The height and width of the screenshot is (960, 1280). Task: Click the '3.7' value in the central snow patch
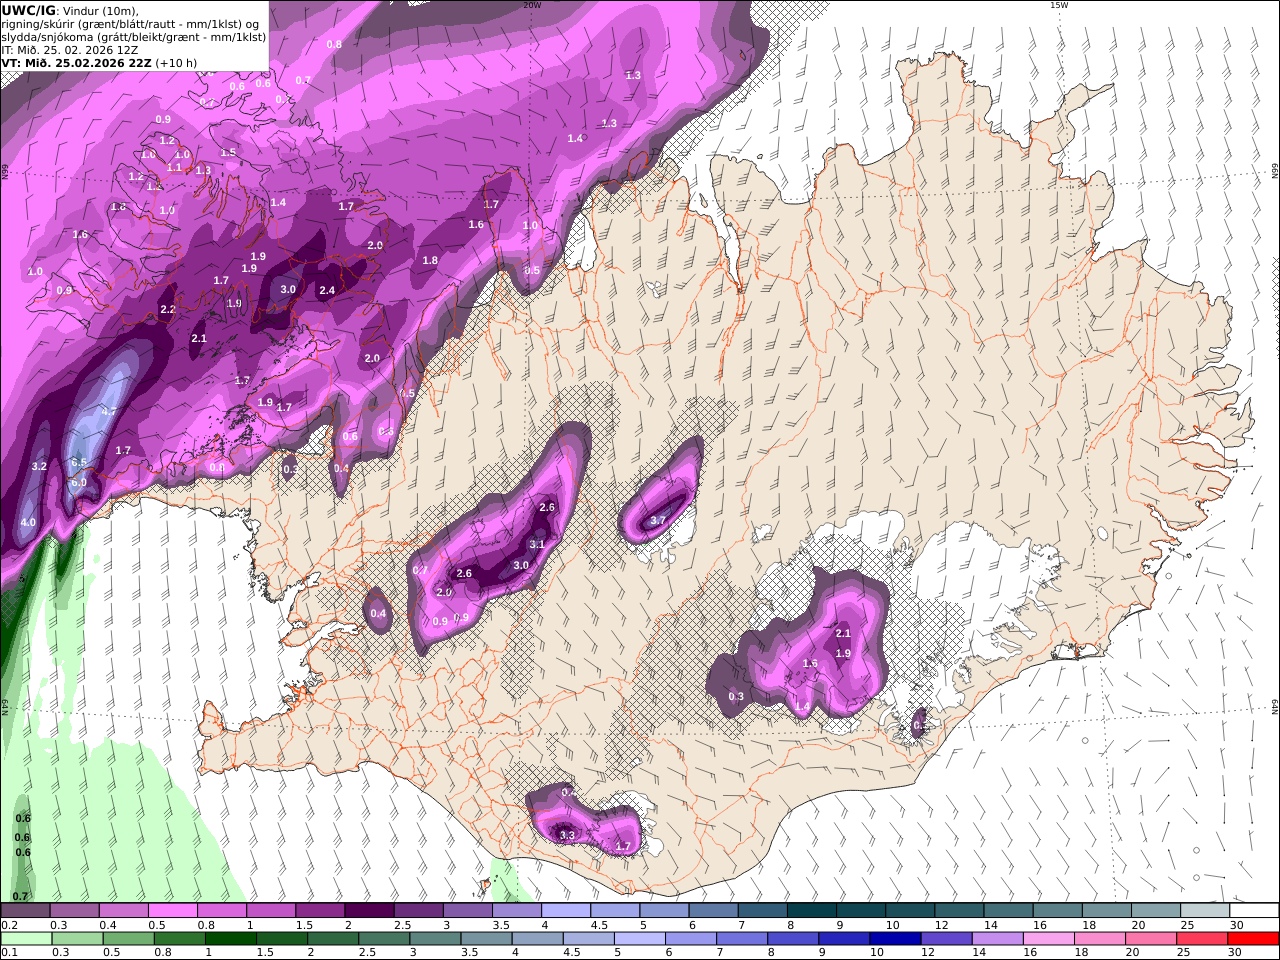(658, 520)
